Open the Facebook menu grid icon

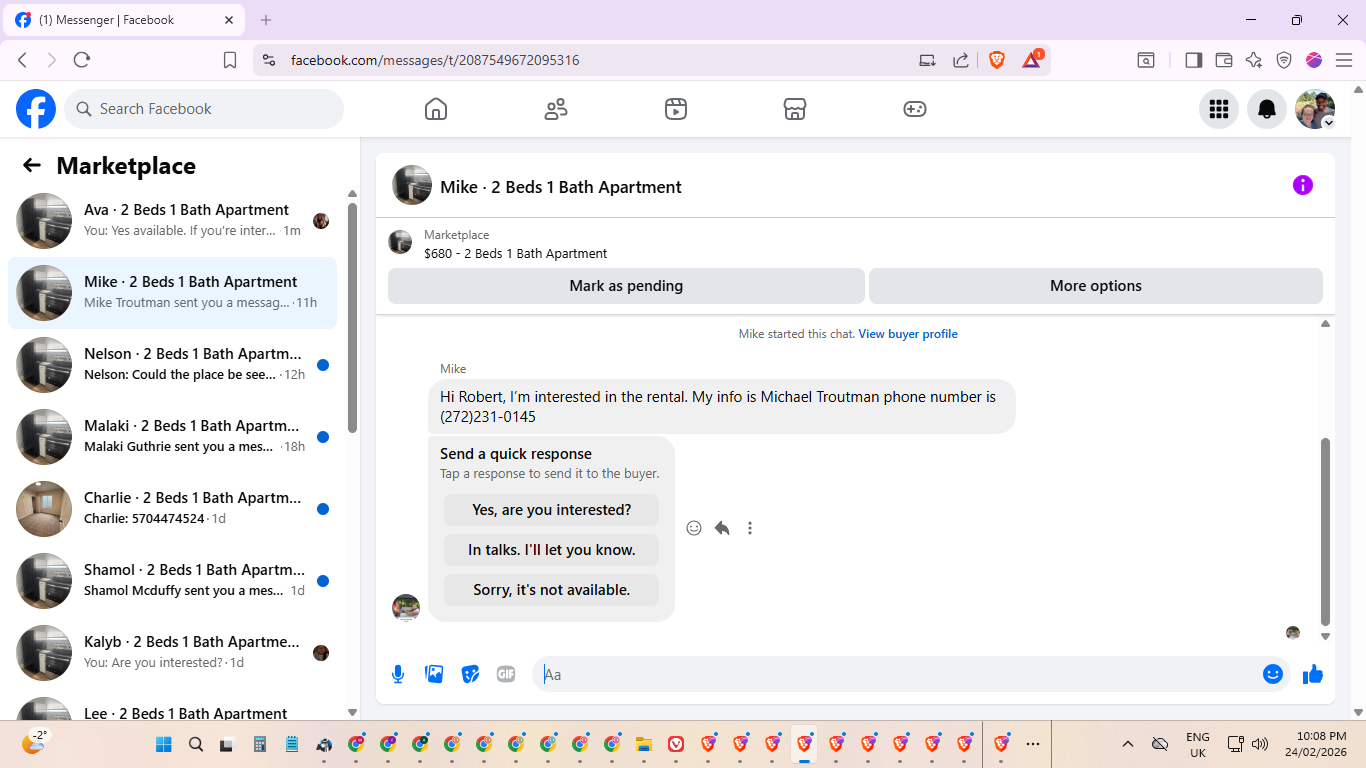click(x=1219, y=109)
